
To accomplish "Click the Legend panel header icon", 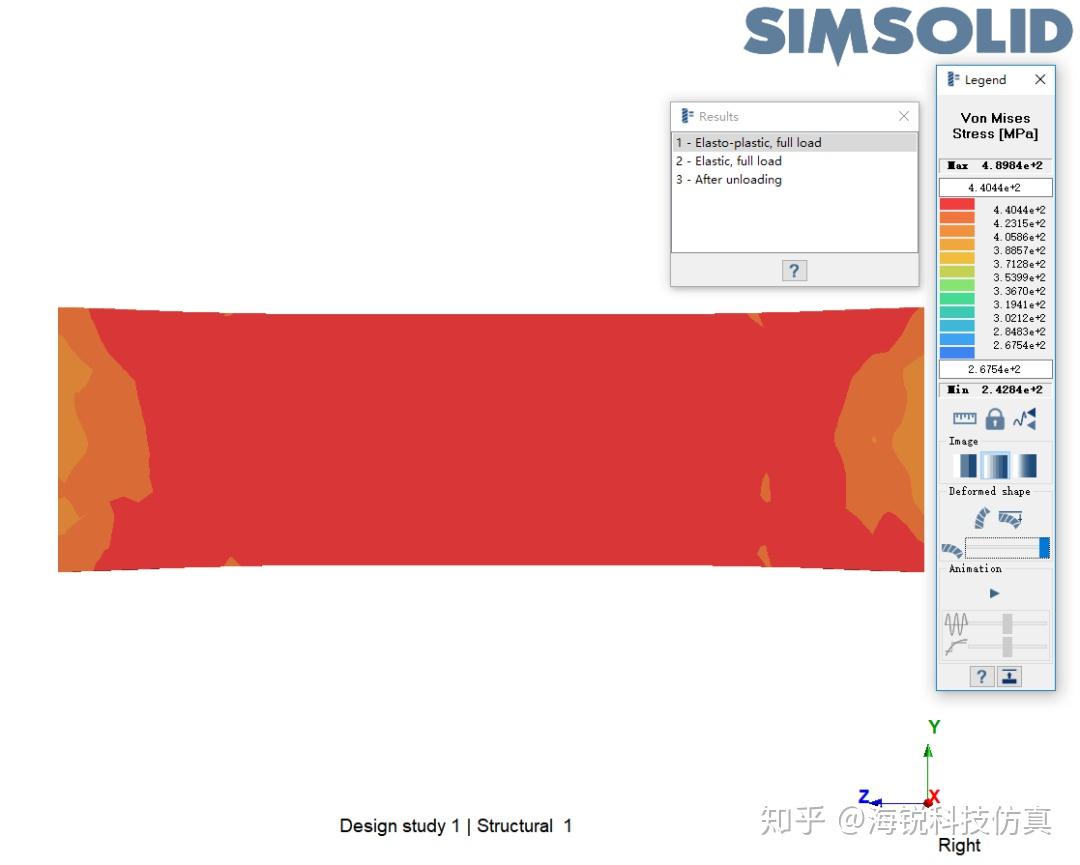I will coord(951,80).
